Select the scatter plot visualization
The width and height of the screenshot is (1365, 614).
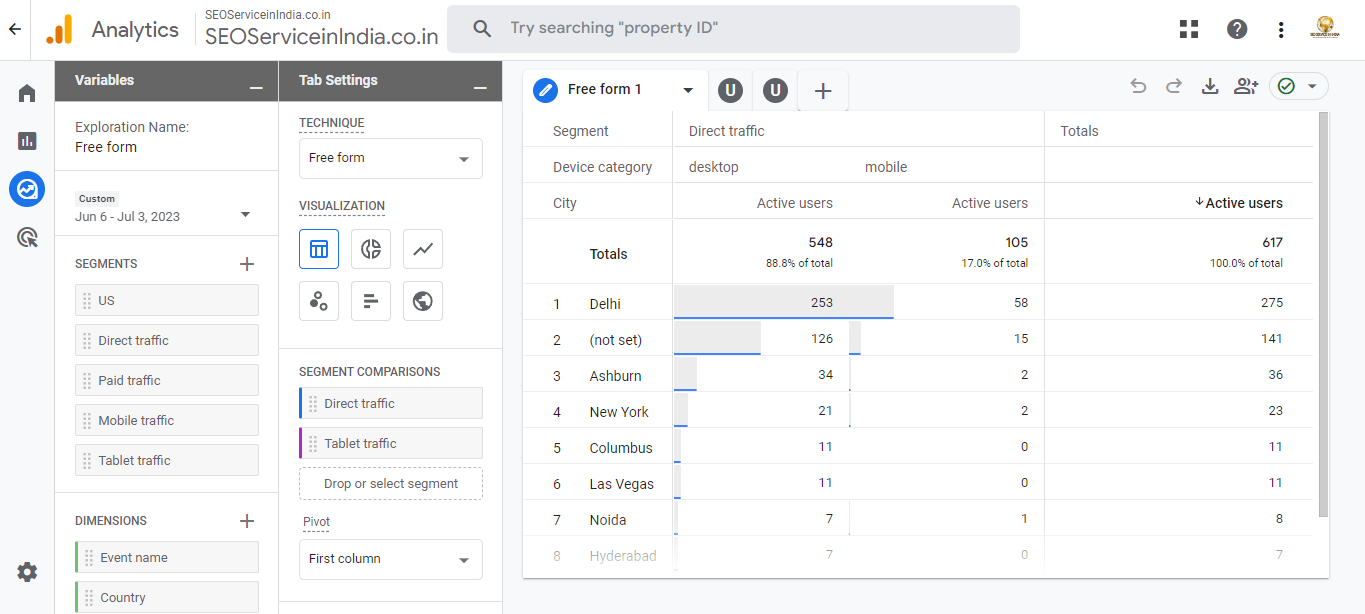pyautogui.click(x=319, y=301)
